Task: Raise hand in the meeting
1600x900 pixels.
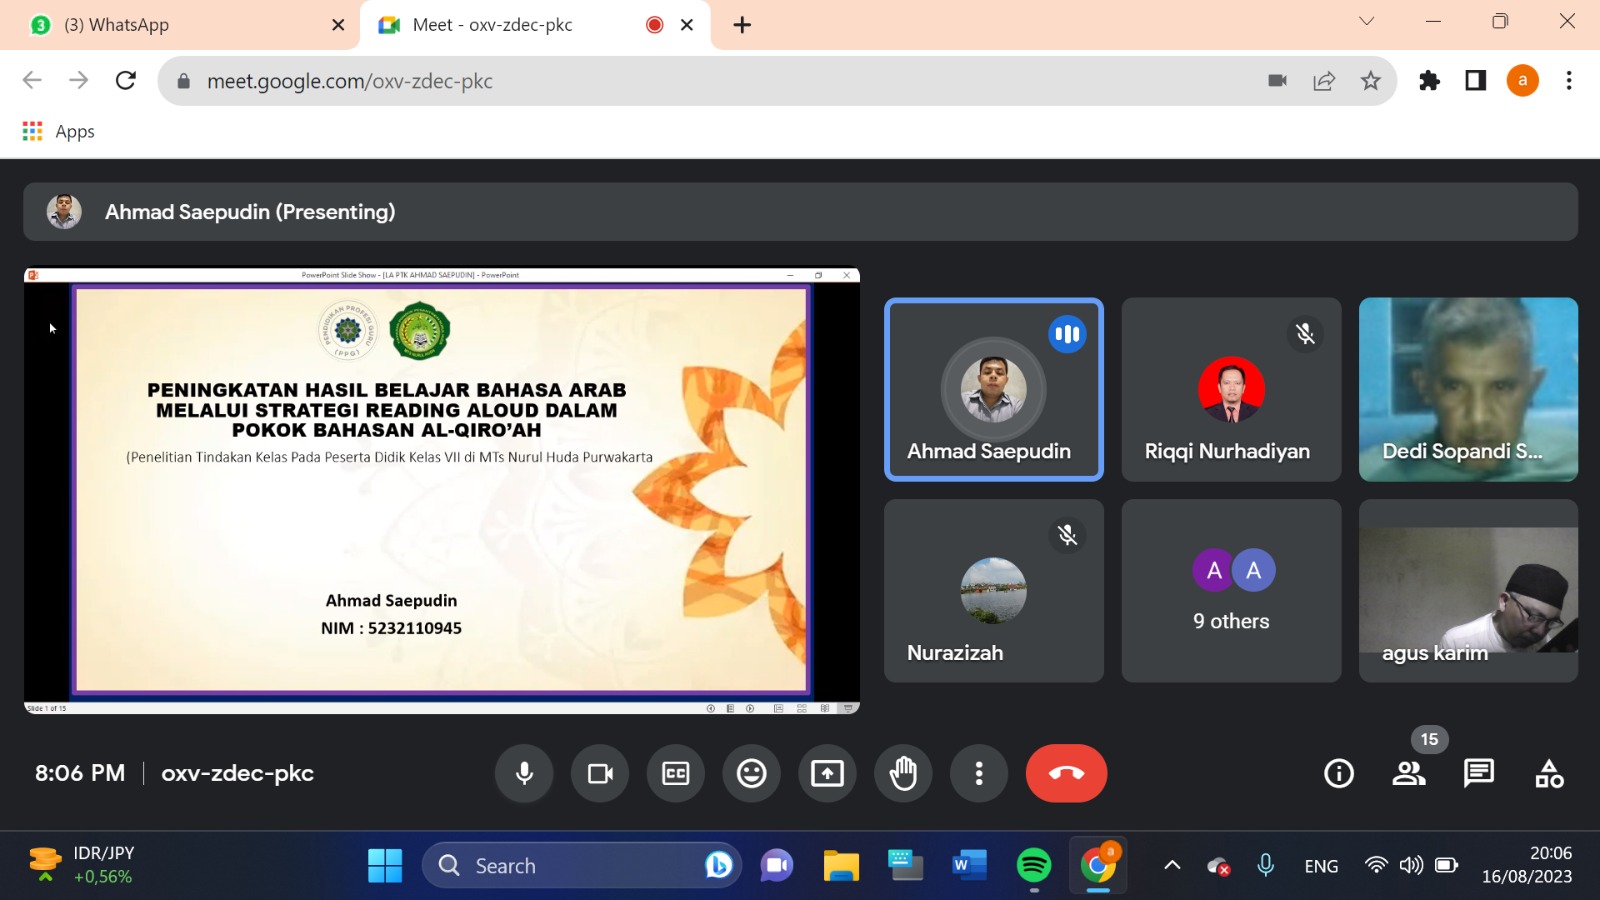Action: [x=903, y=773]
